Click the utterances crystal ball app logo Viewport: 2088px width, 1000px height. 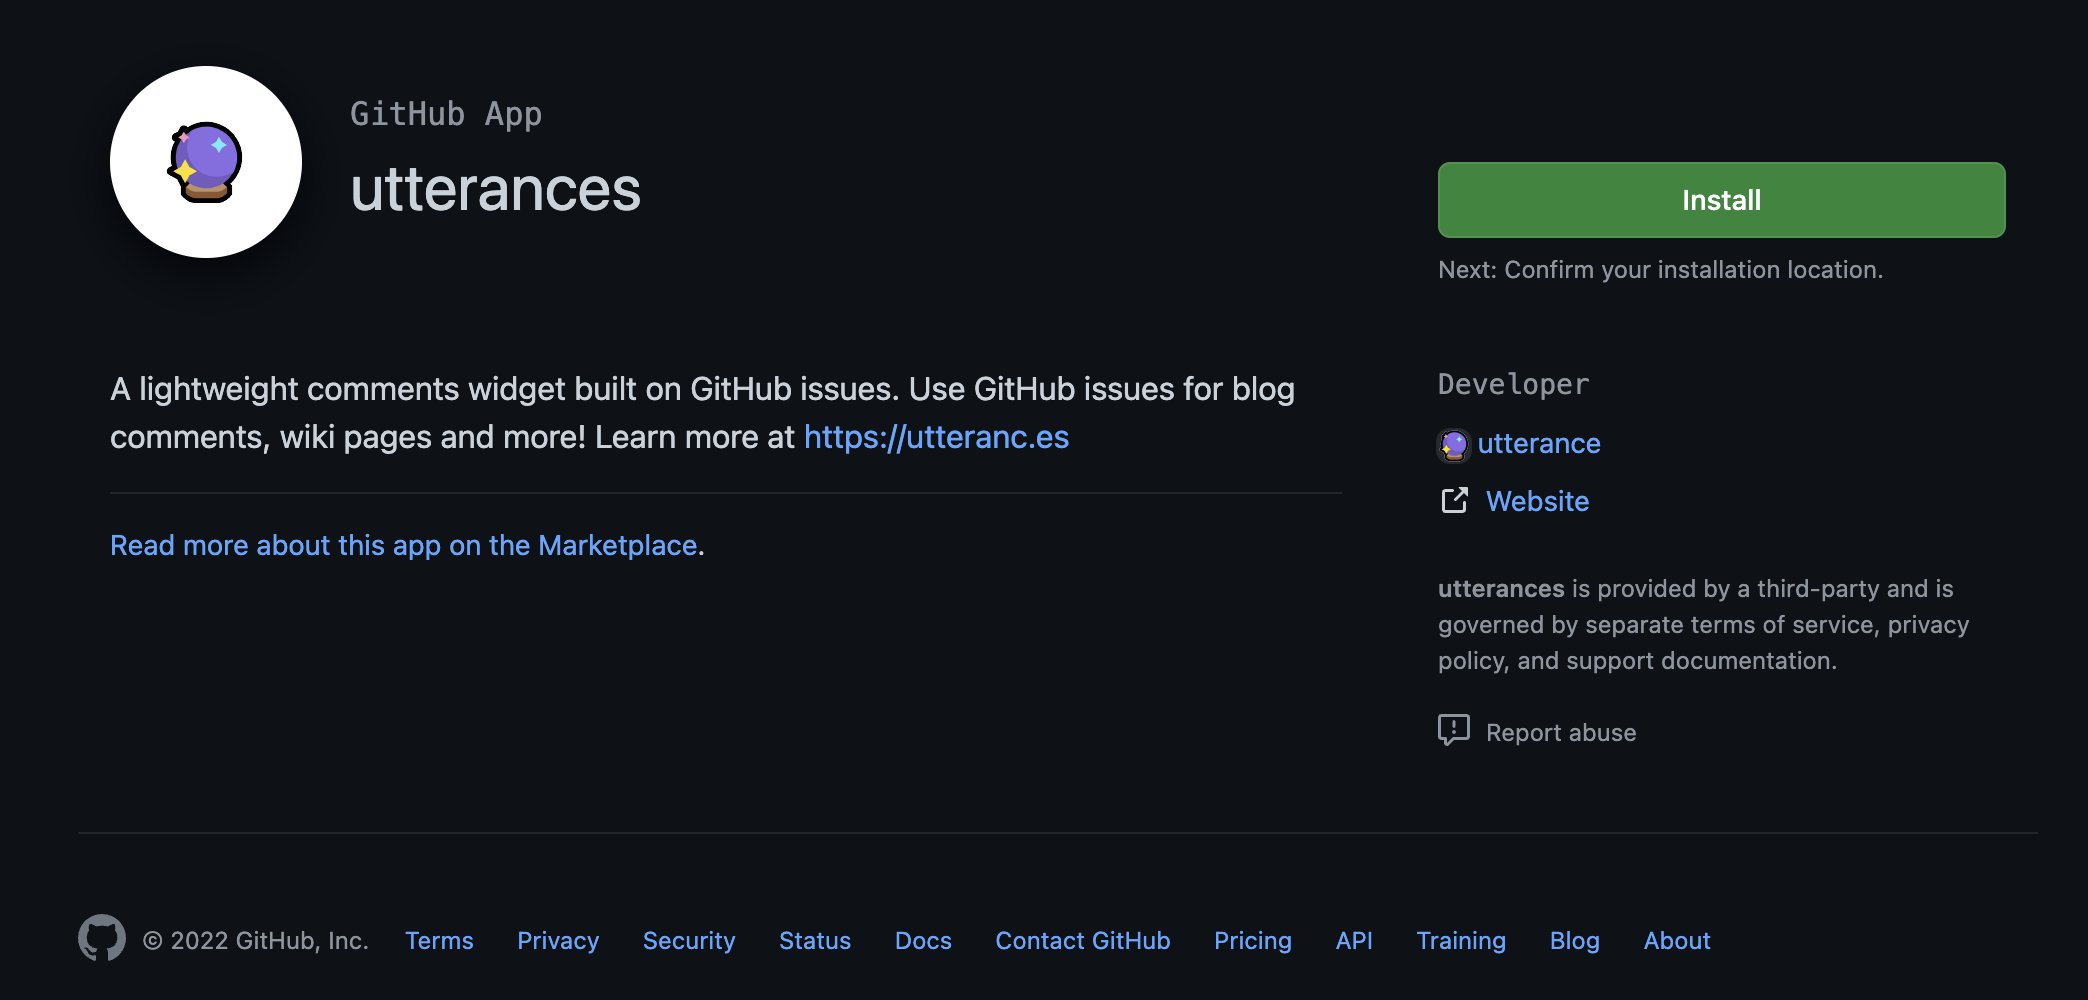[206, 162]
